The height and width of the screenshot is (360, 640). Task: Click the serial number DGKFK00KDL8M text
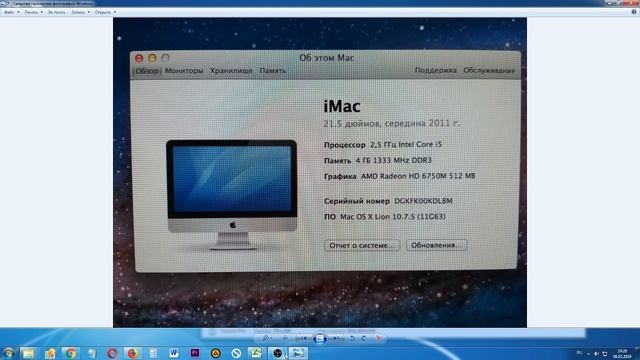(423, 201)
